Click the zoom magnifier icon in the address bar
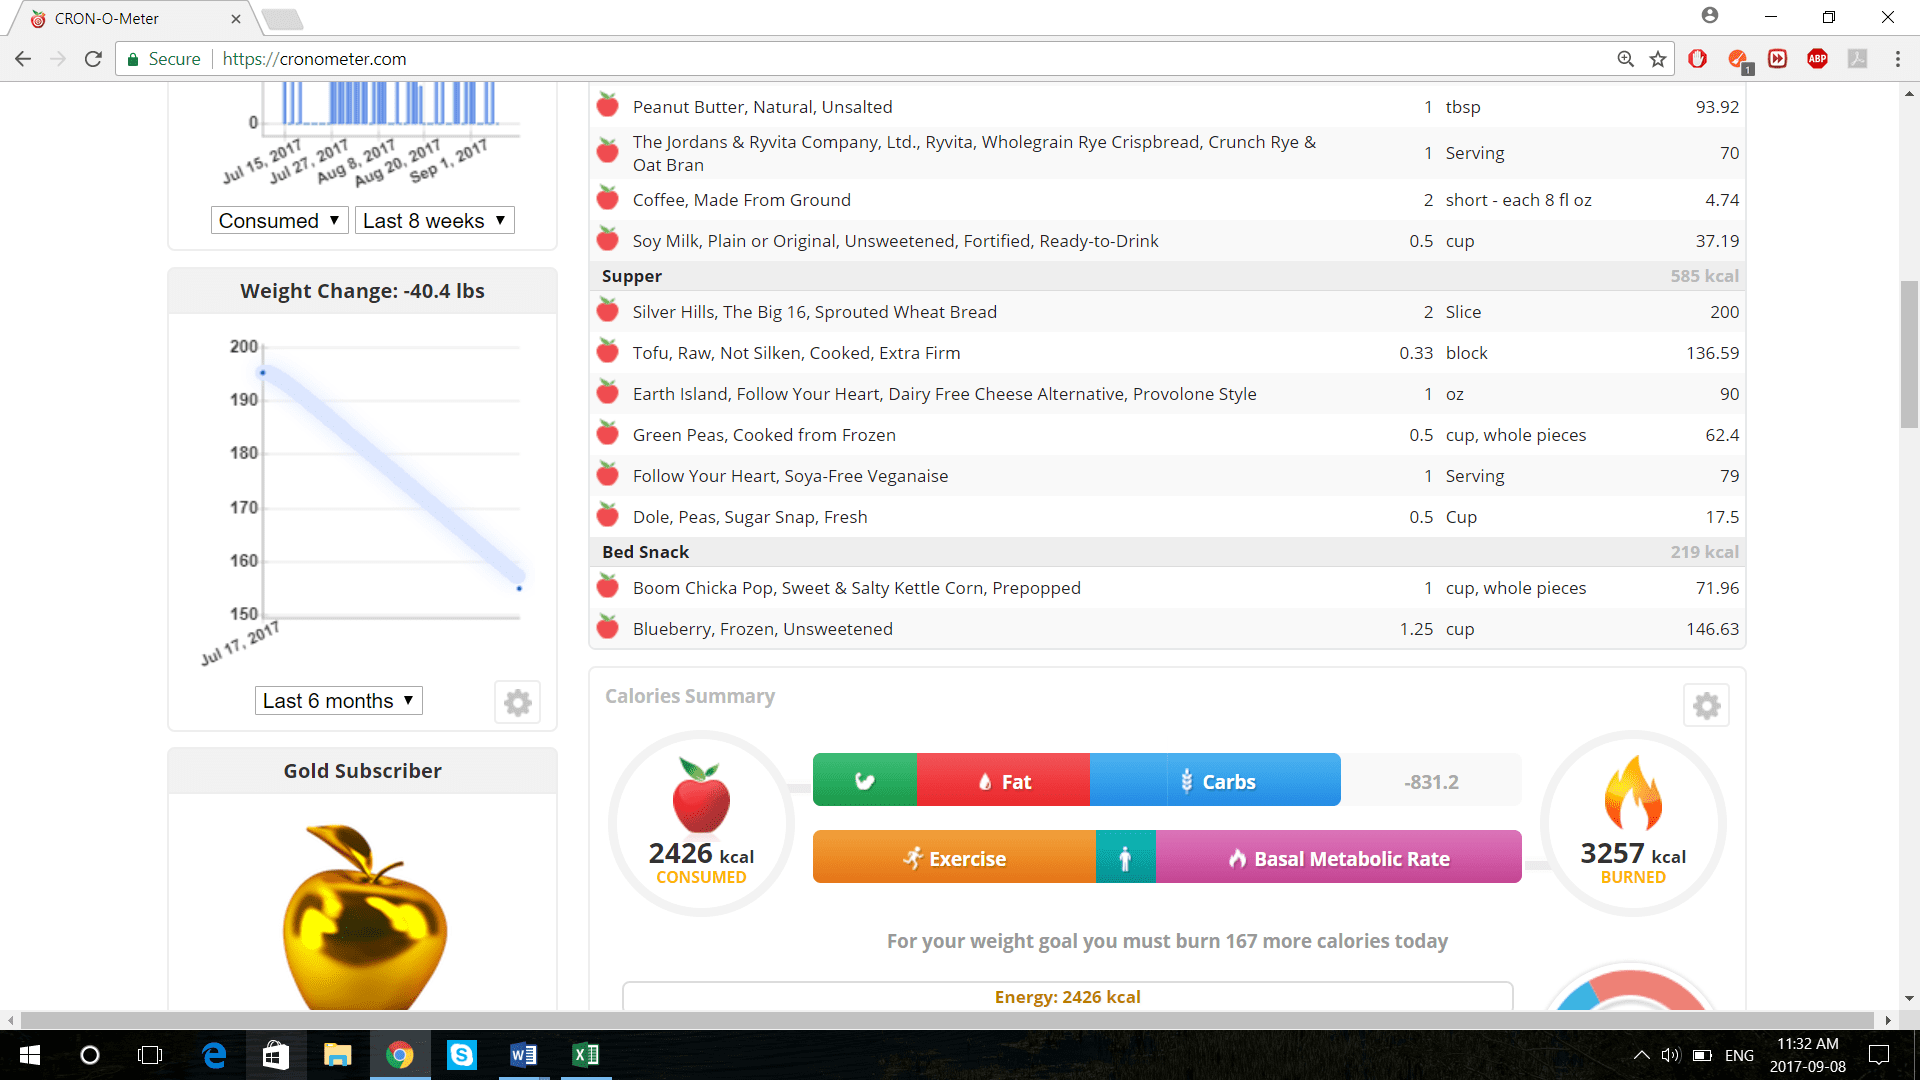The width and height of the screenshot is (1920, 1080). click(1626, 59)
